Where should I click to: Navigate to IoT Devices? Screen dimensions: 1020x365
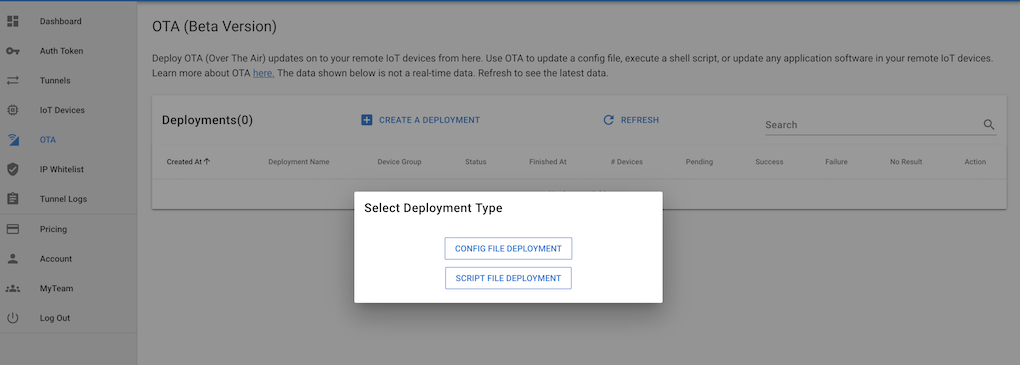(x=68, y=110)
